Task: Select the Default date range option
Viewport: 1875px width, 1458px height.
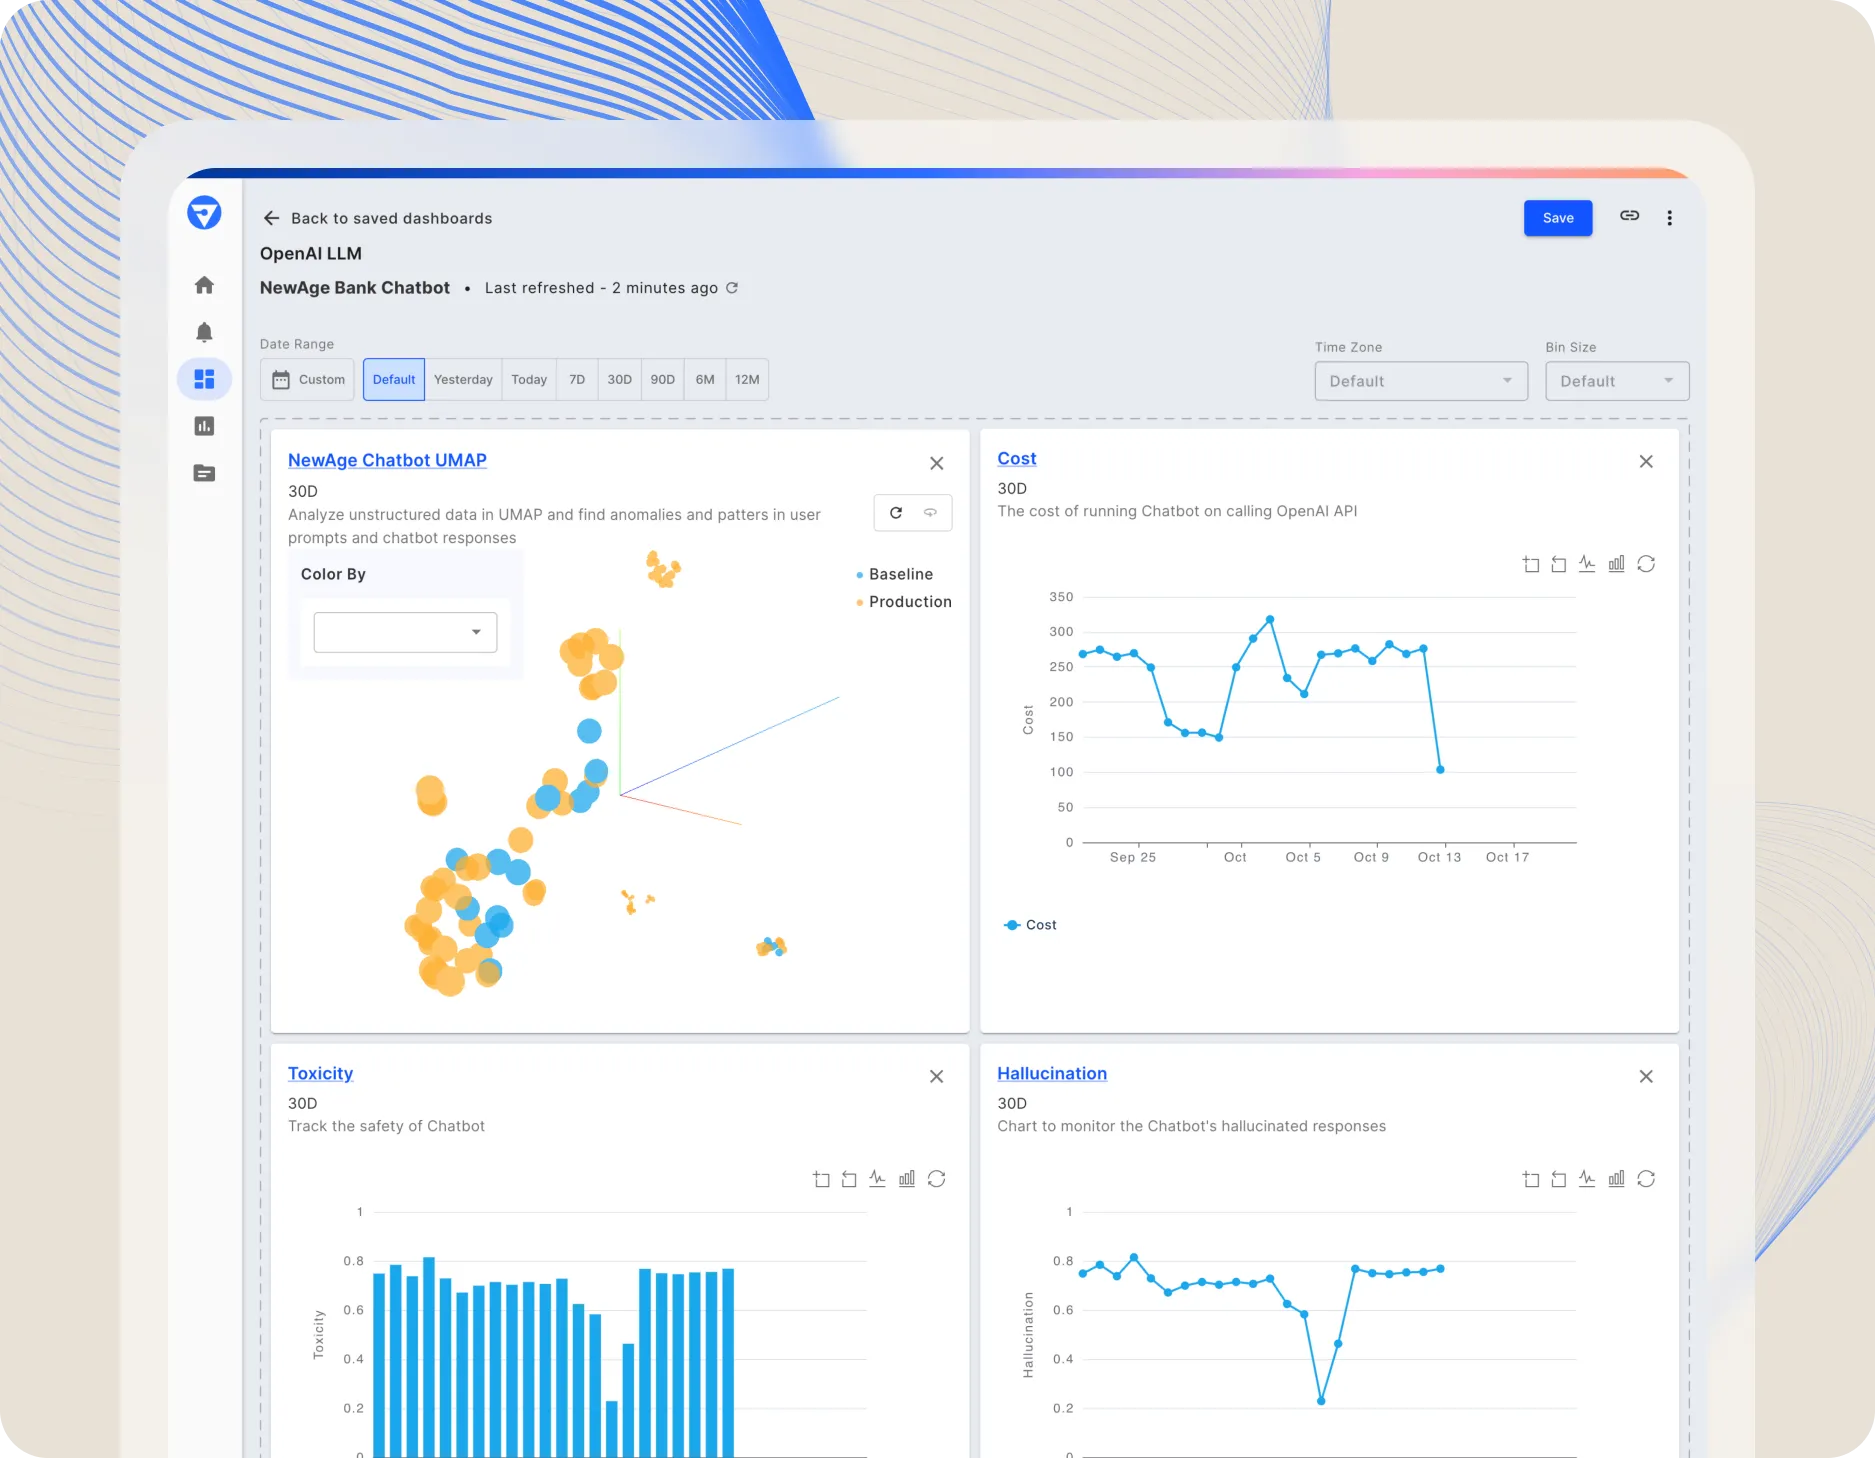Action: (x=393, y=379)
